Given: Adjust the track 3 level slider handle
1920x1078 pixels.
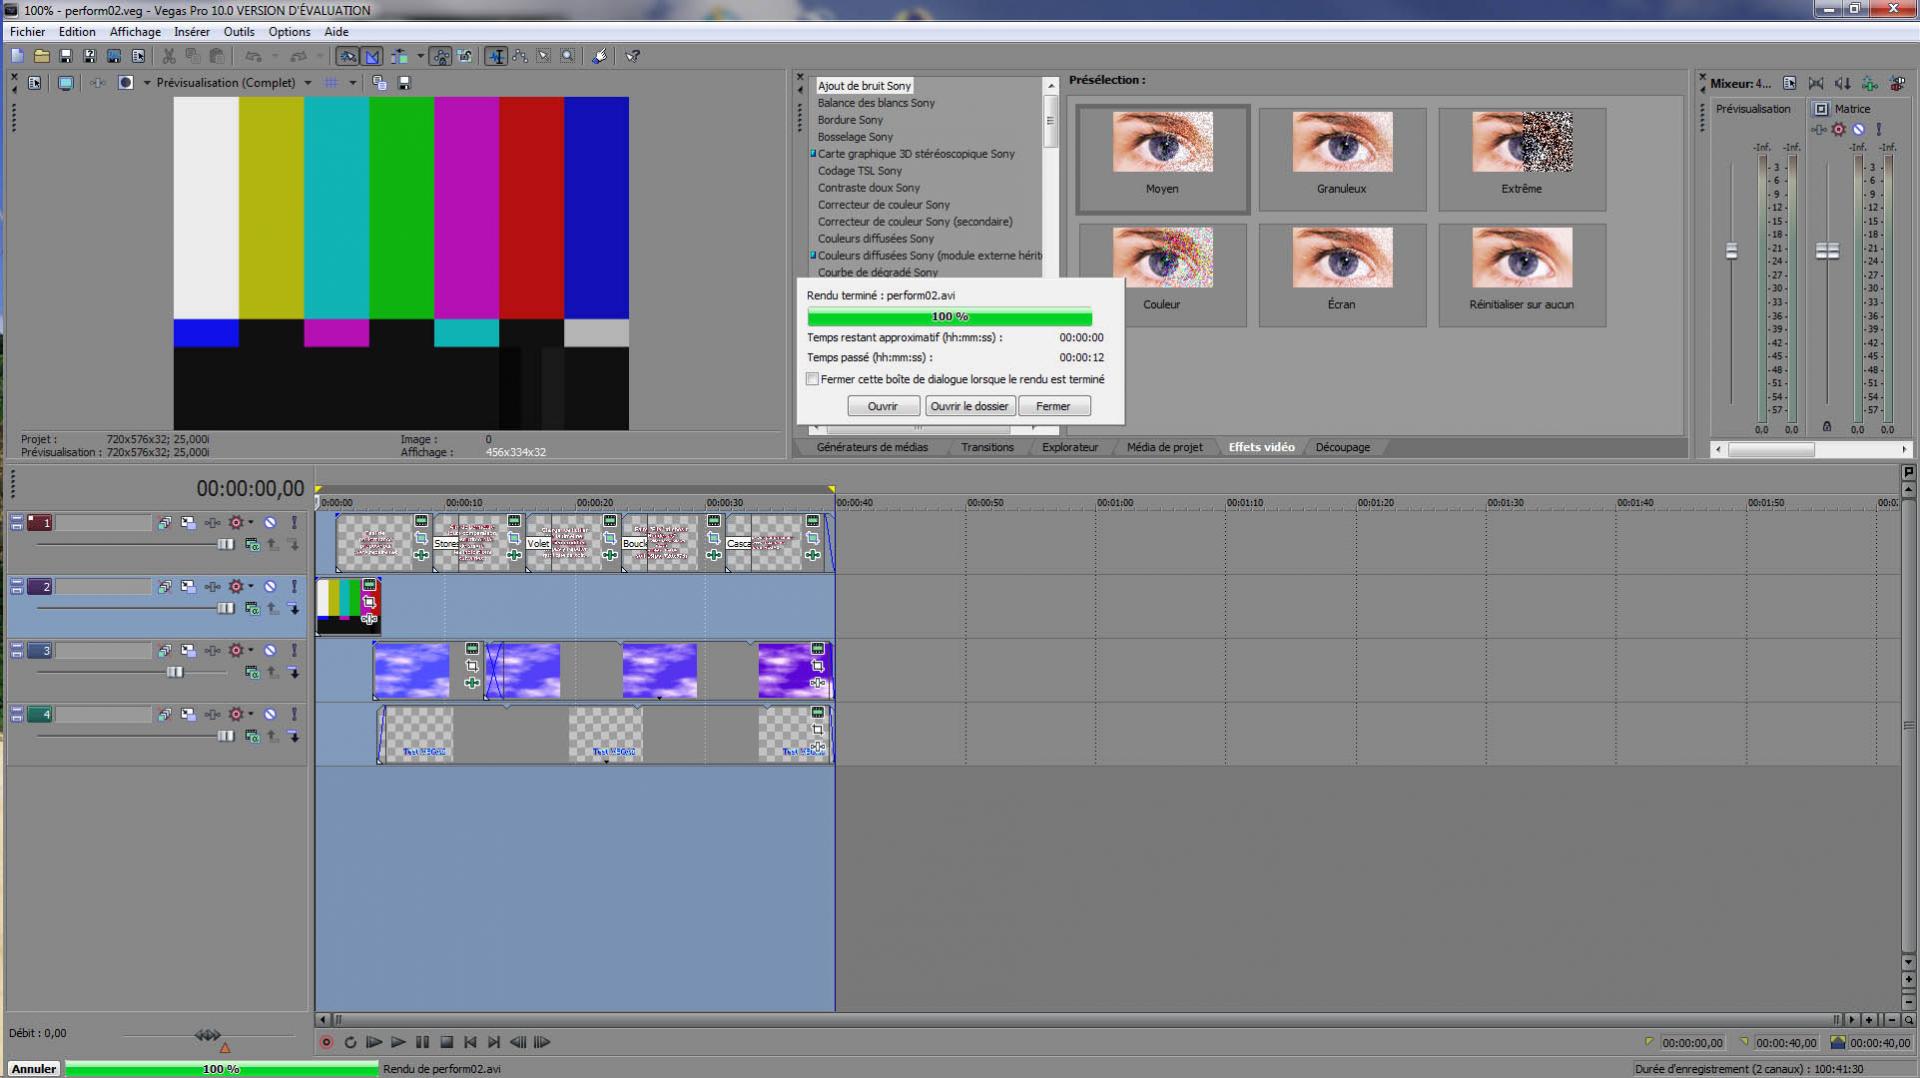Looking at the screenshot, I should (x=175, y=673).
